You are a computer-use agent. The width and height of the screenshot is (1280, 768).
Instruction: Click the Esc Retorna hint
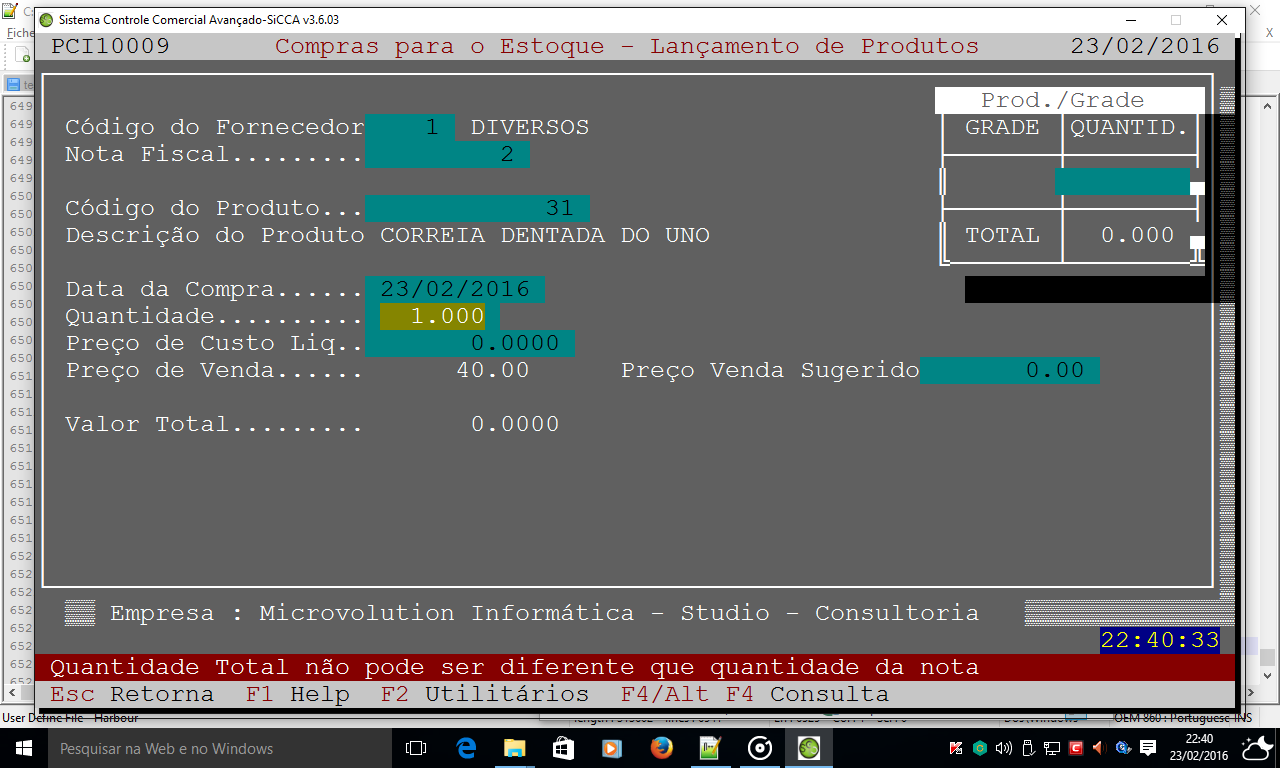(132, 695)
